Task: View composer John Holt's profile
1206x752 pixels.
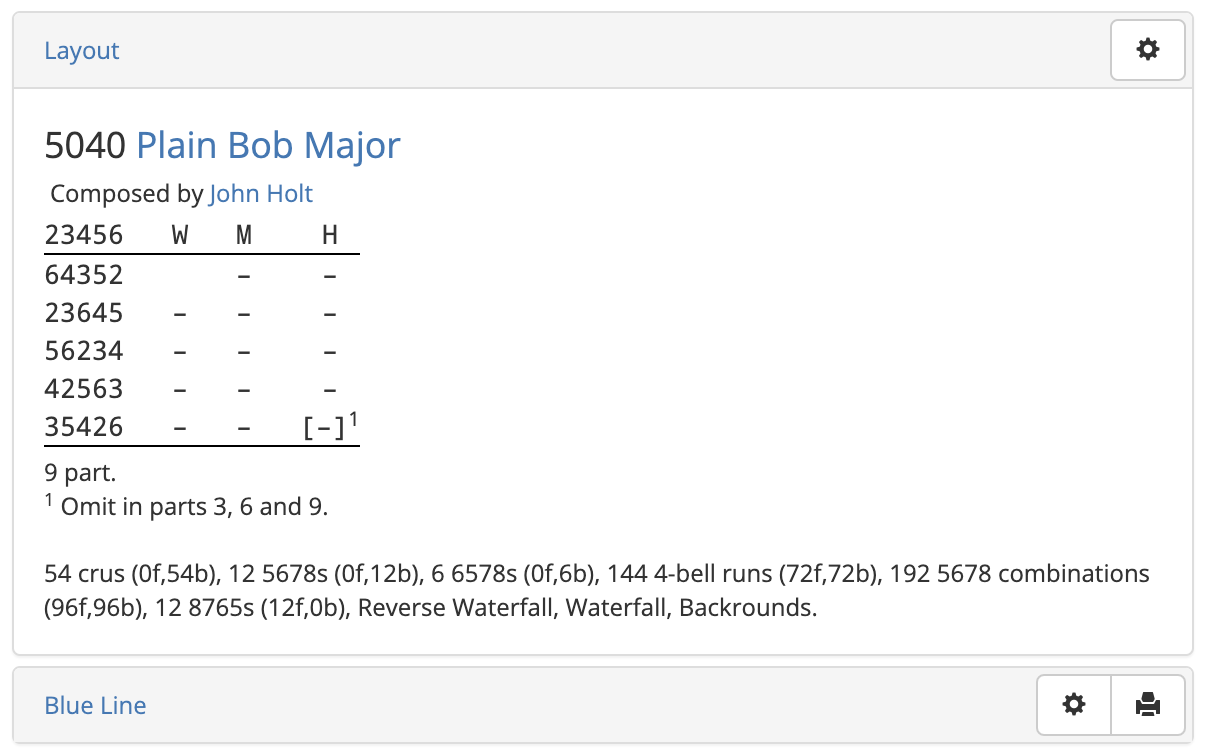Action: pos(261,194)
